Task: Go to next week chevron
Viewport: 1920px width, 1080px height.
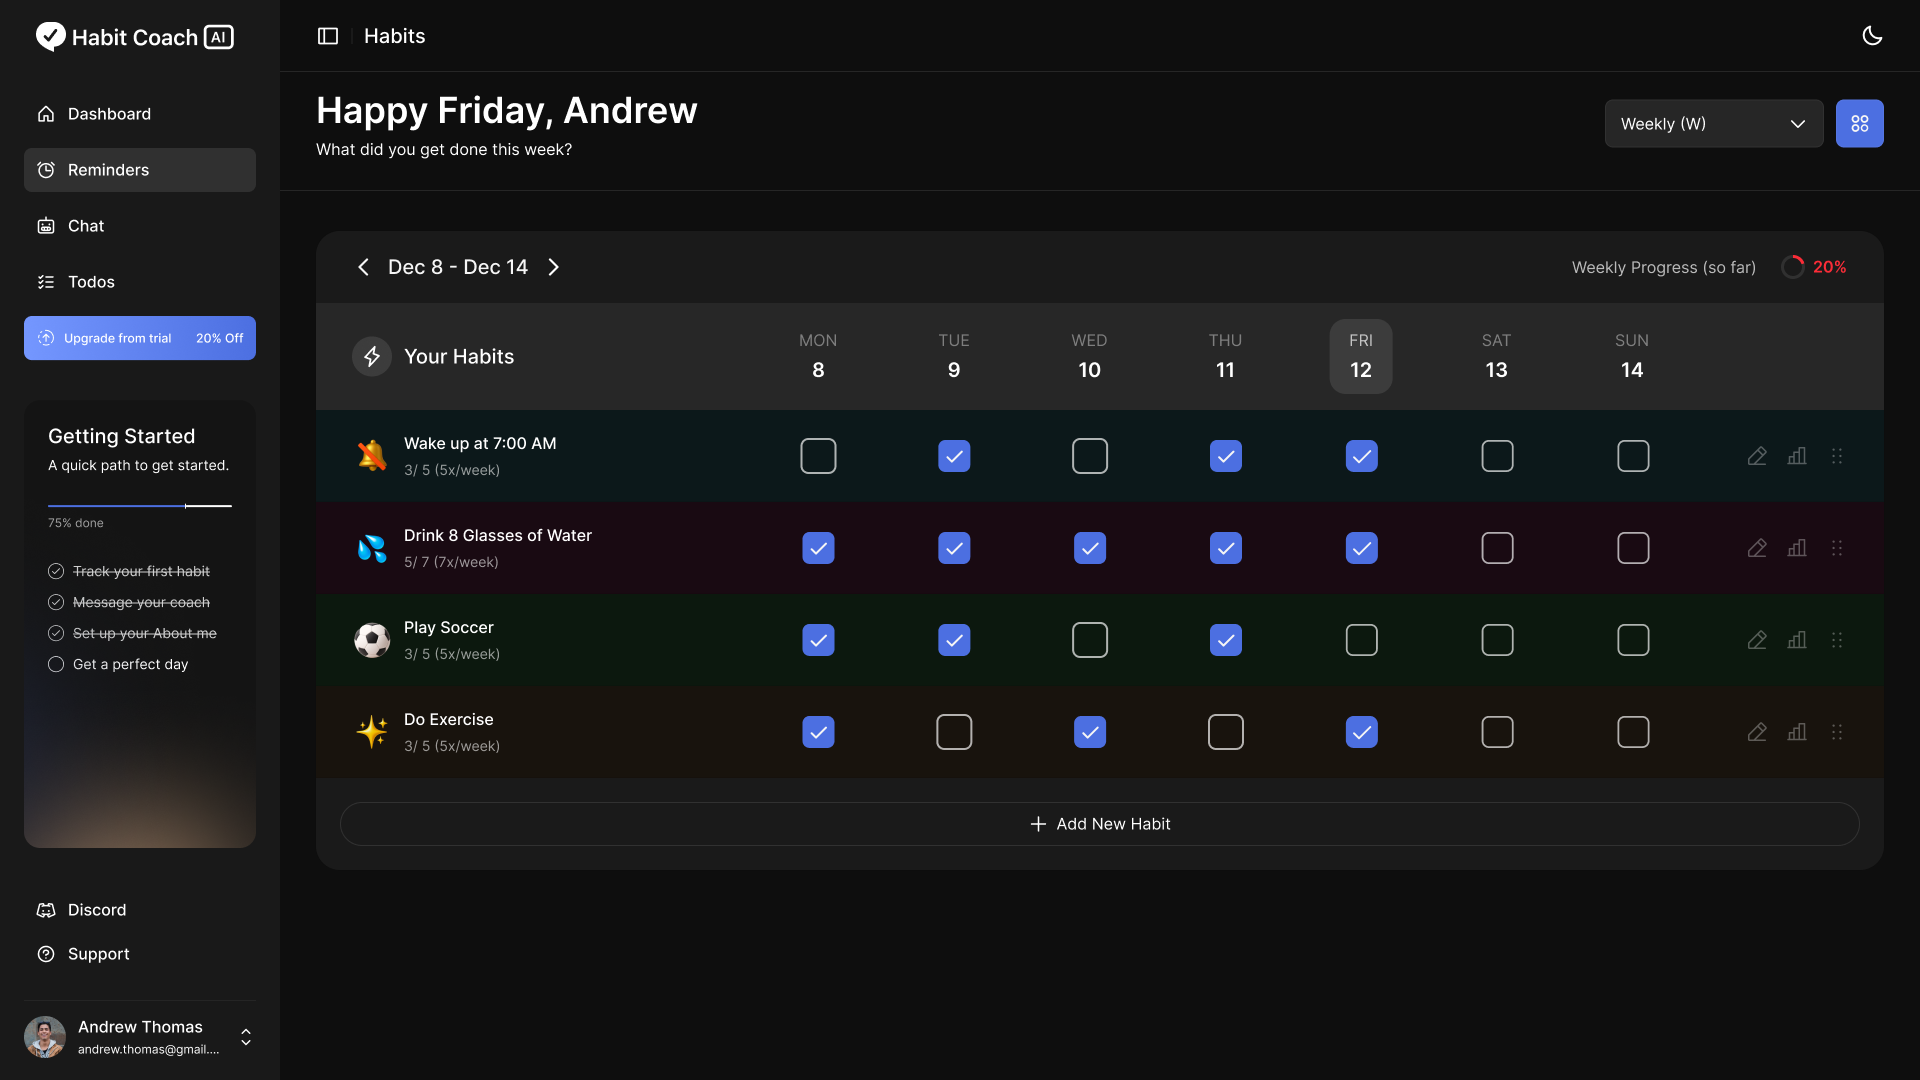Action: pos(553,267)
